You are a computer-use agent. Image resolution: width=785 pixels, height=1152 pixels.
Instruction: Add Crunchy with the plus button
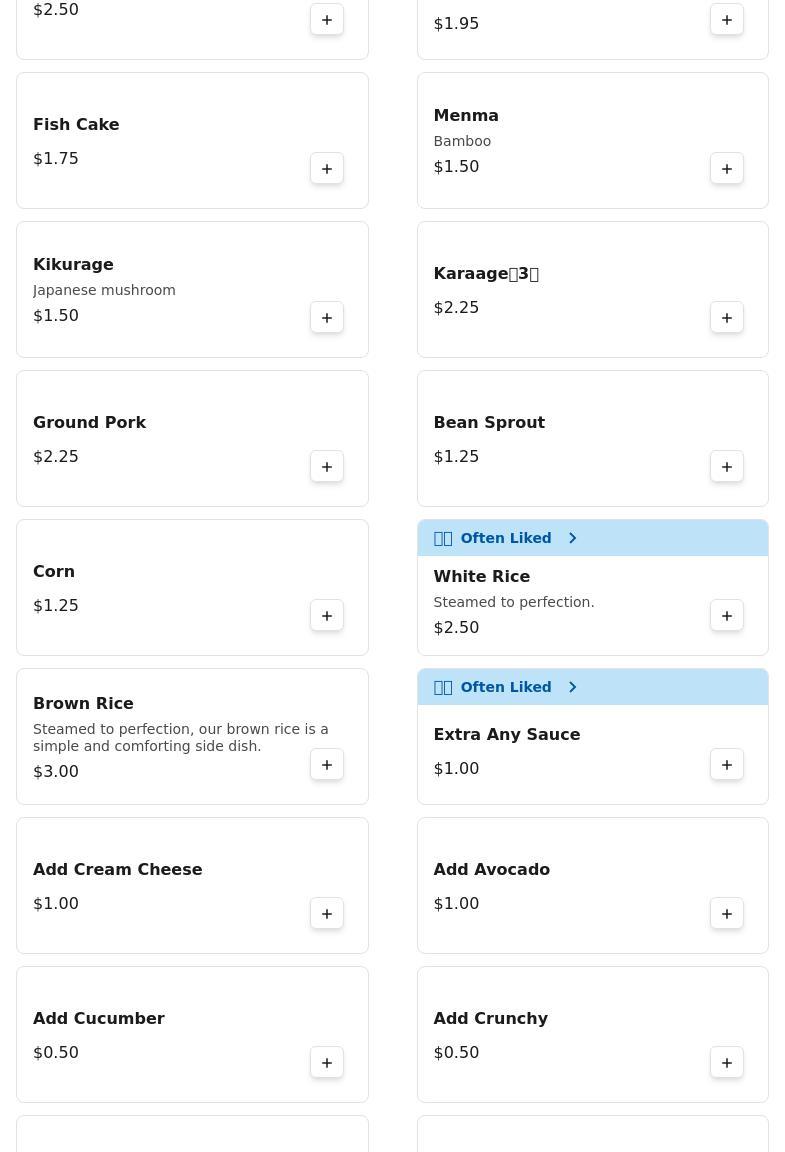click(727, 1063)
